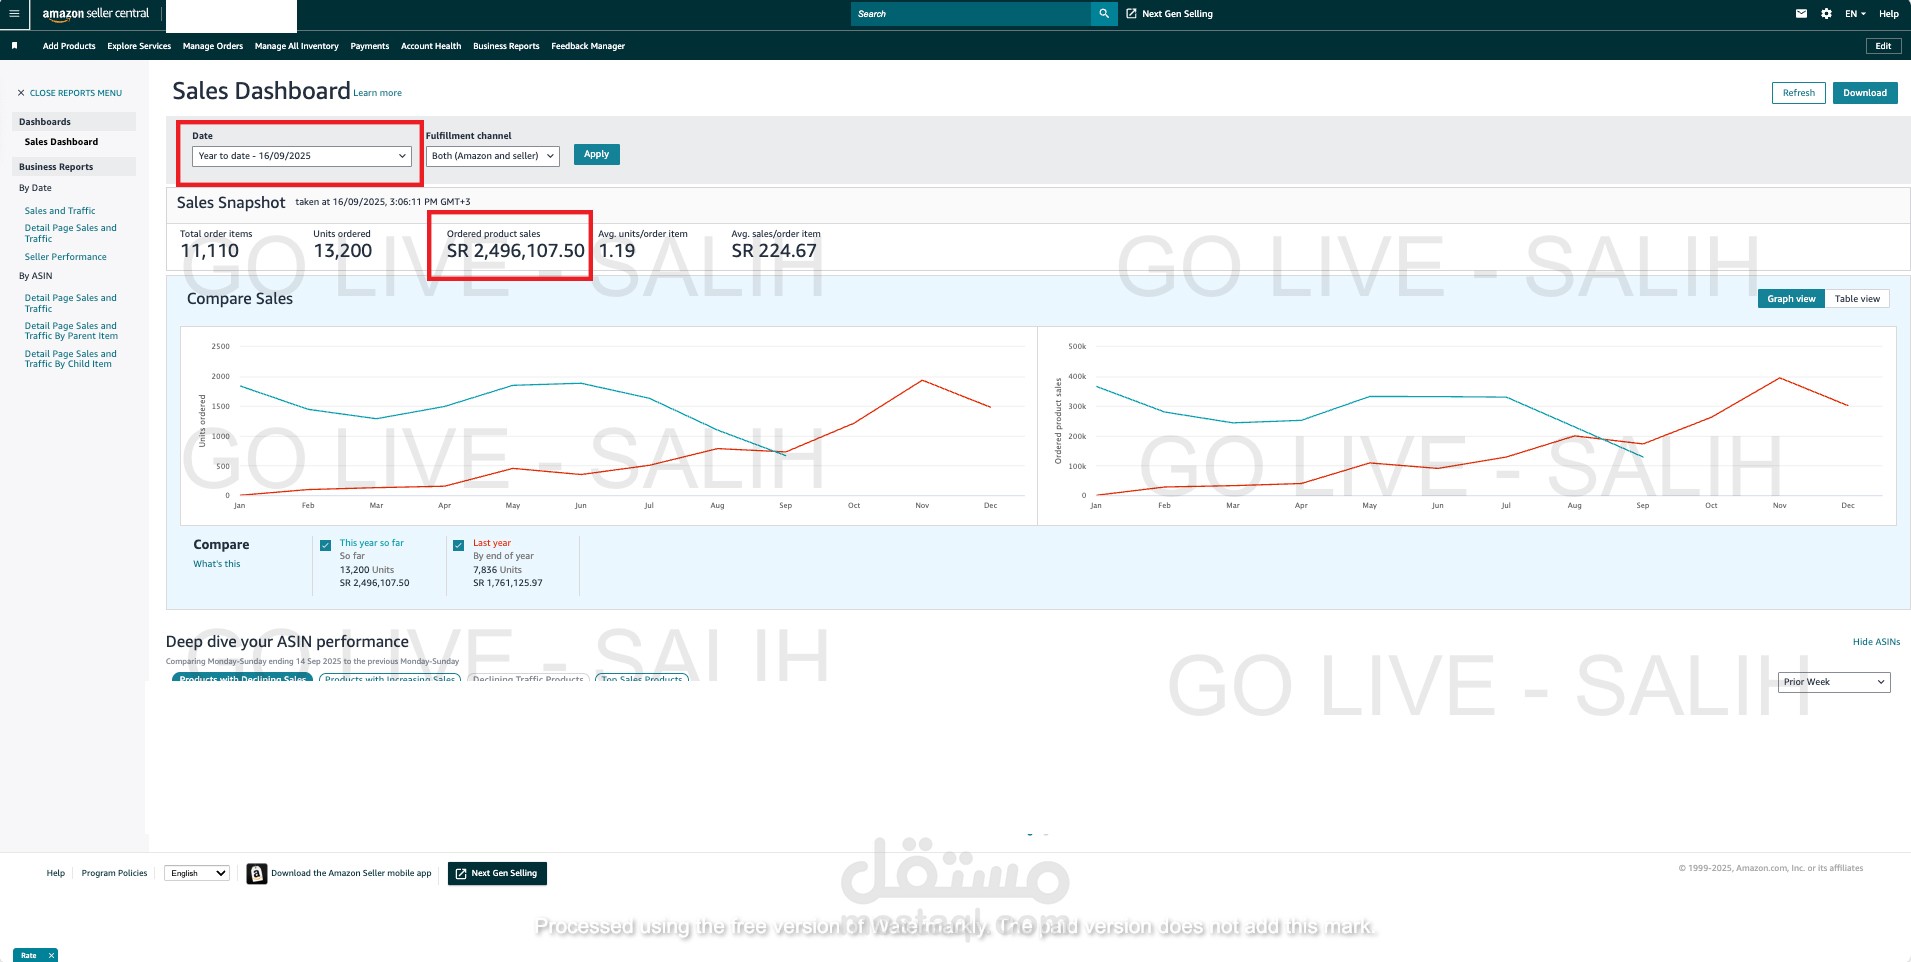Select Sales Dashboard in sidebar

tap(61, 142)
